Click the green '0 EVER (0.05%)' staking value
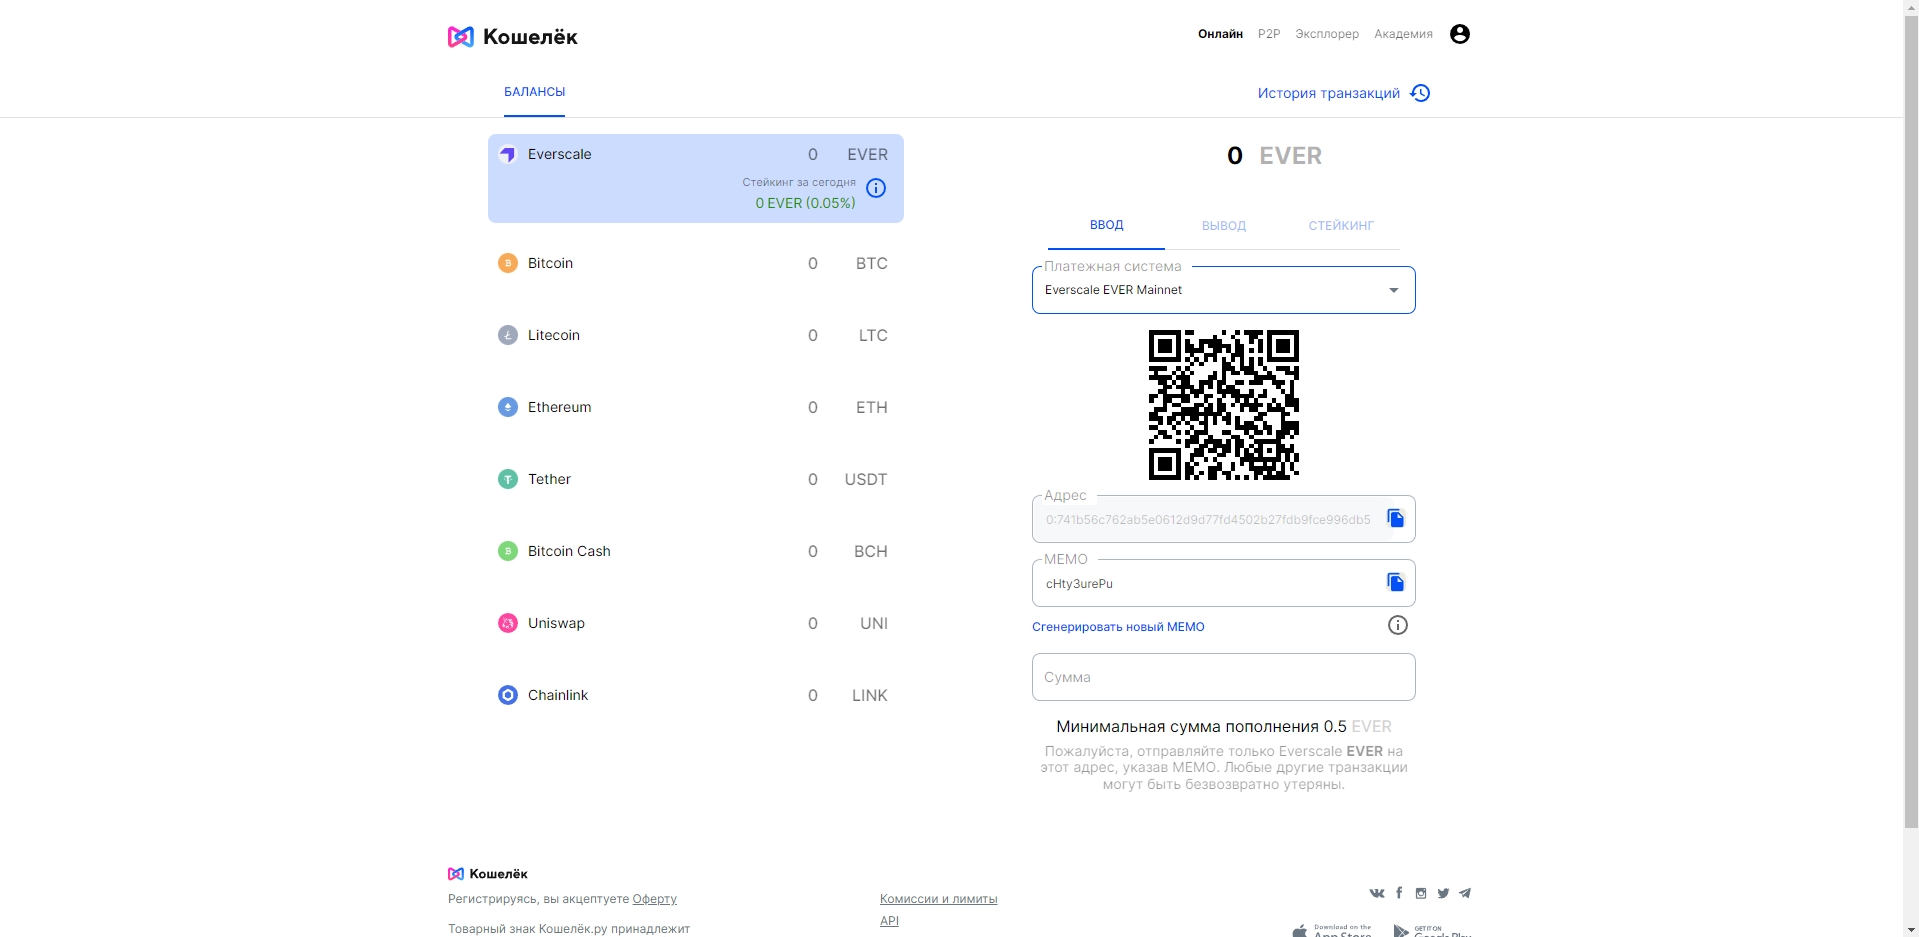This screenshot has height=937, width=1919. point(805,203)
